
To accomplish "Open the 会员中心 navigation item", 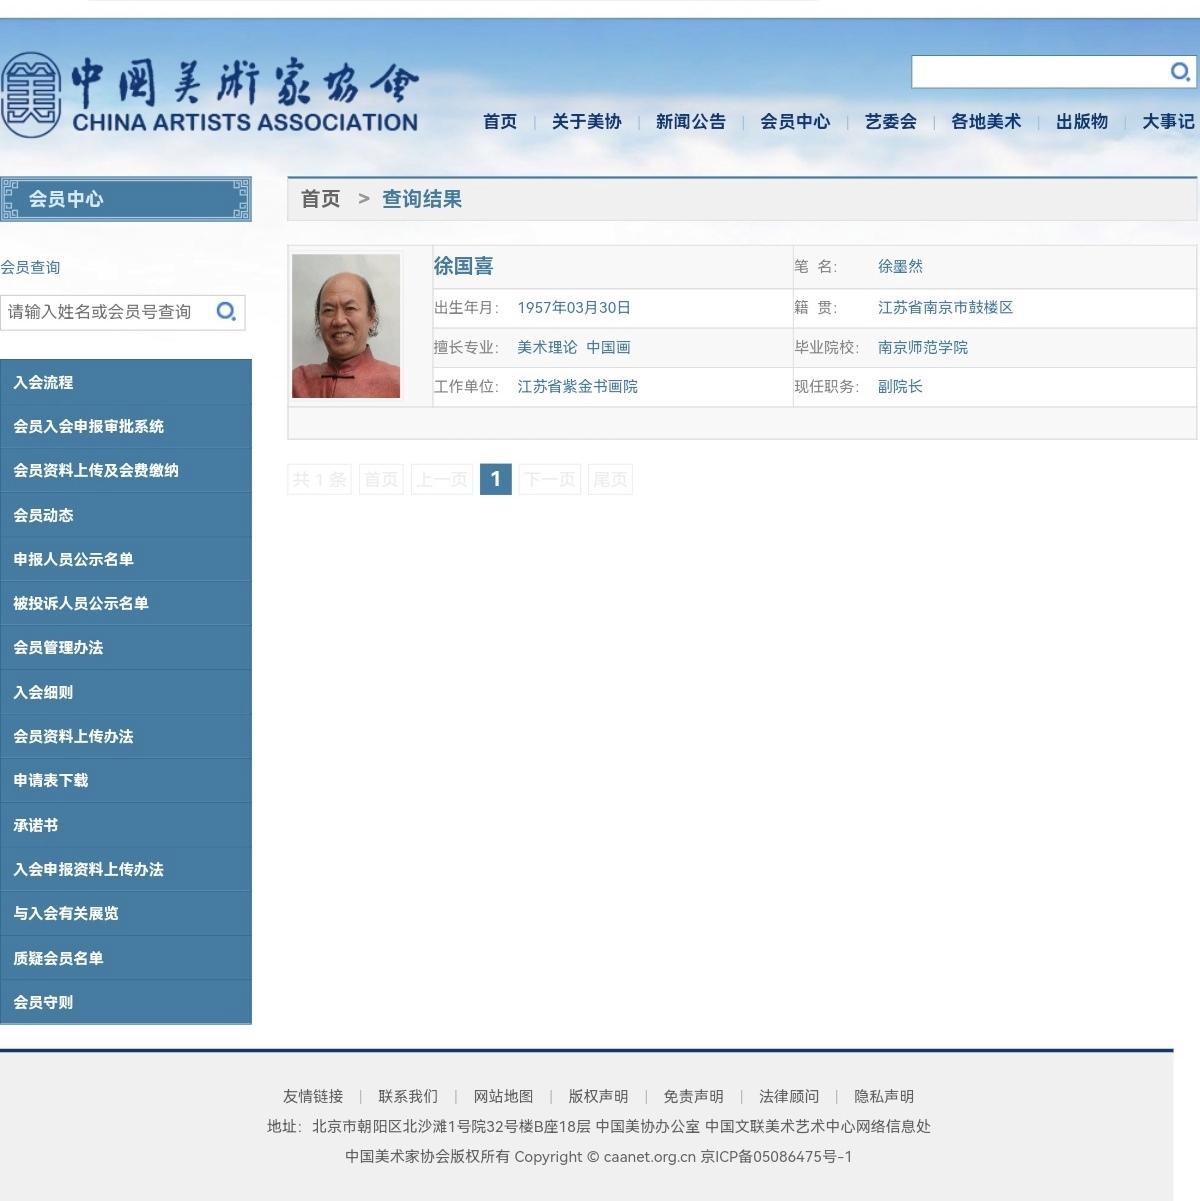I will pyautogui.click(x=795, y=122).
